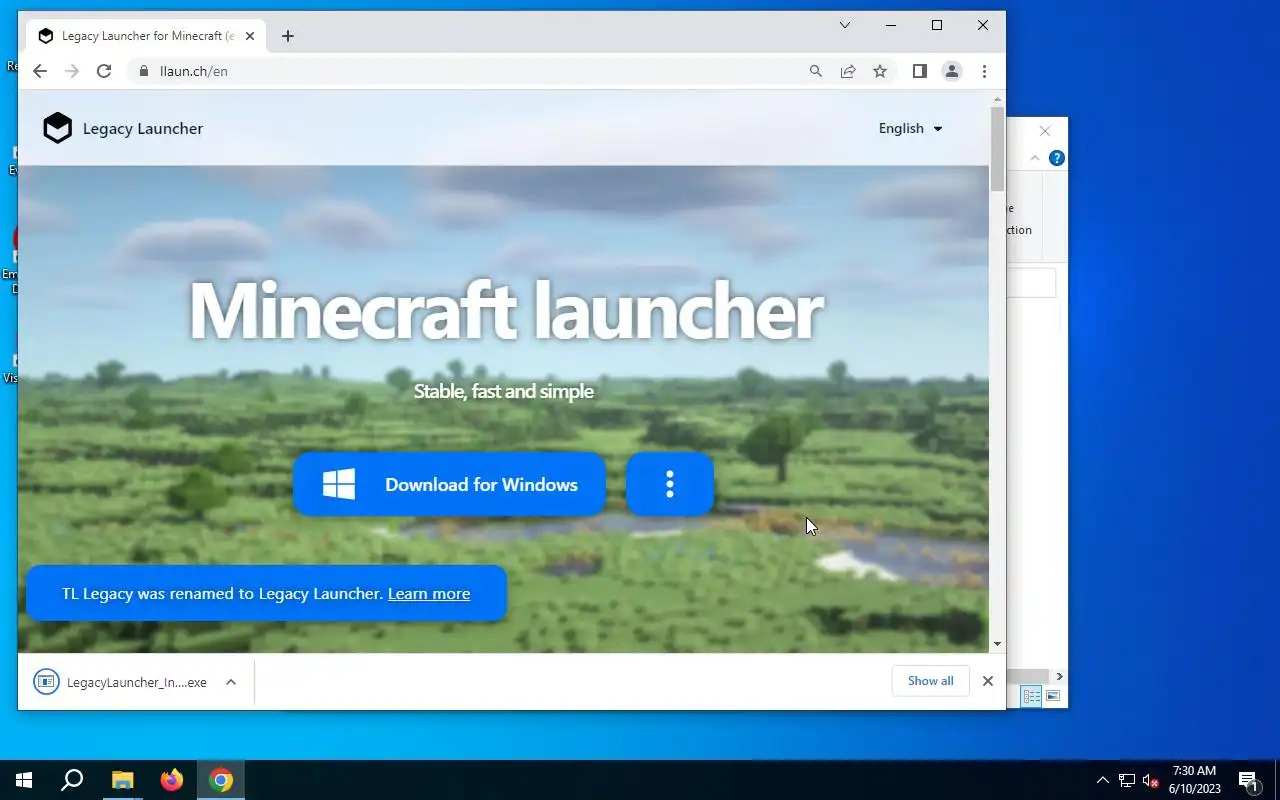1280x800 pixels.
Task: Open File Explorer from taskbar
Action: click(122, 780)
